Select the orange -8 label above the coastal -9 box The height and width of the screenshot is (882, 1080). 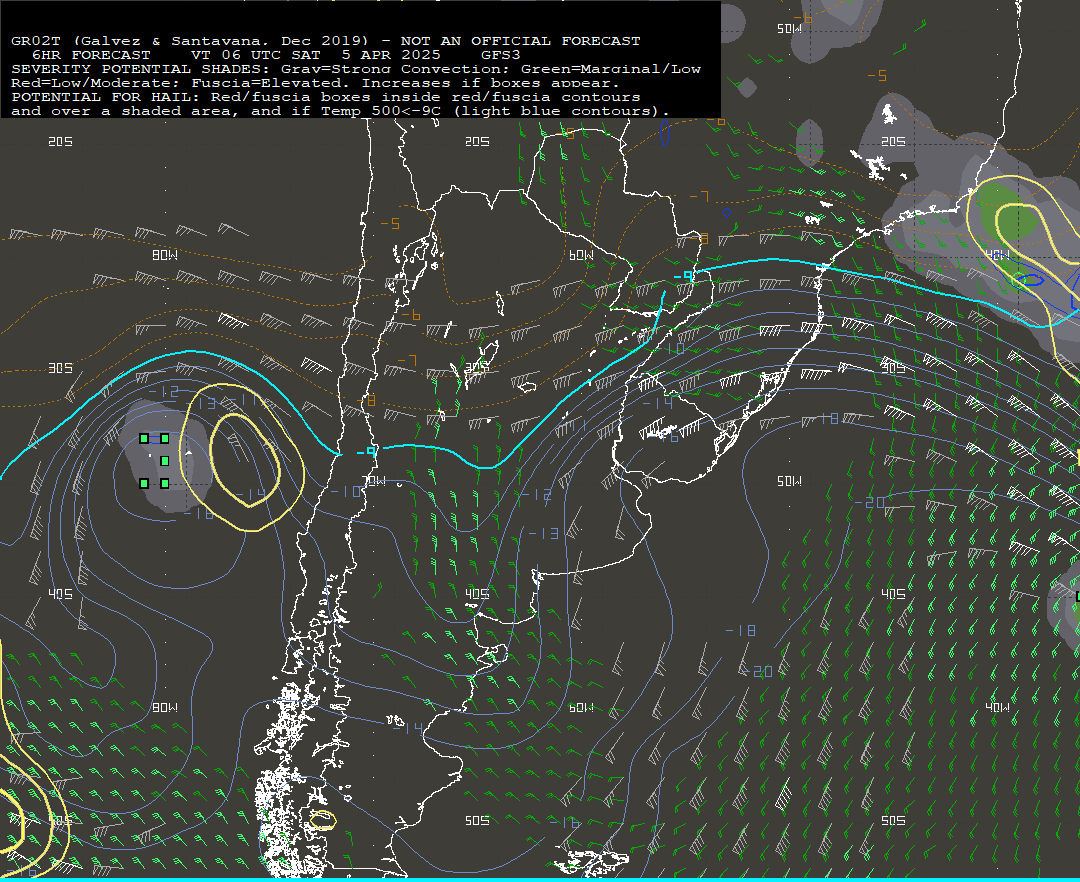(367, 400)
